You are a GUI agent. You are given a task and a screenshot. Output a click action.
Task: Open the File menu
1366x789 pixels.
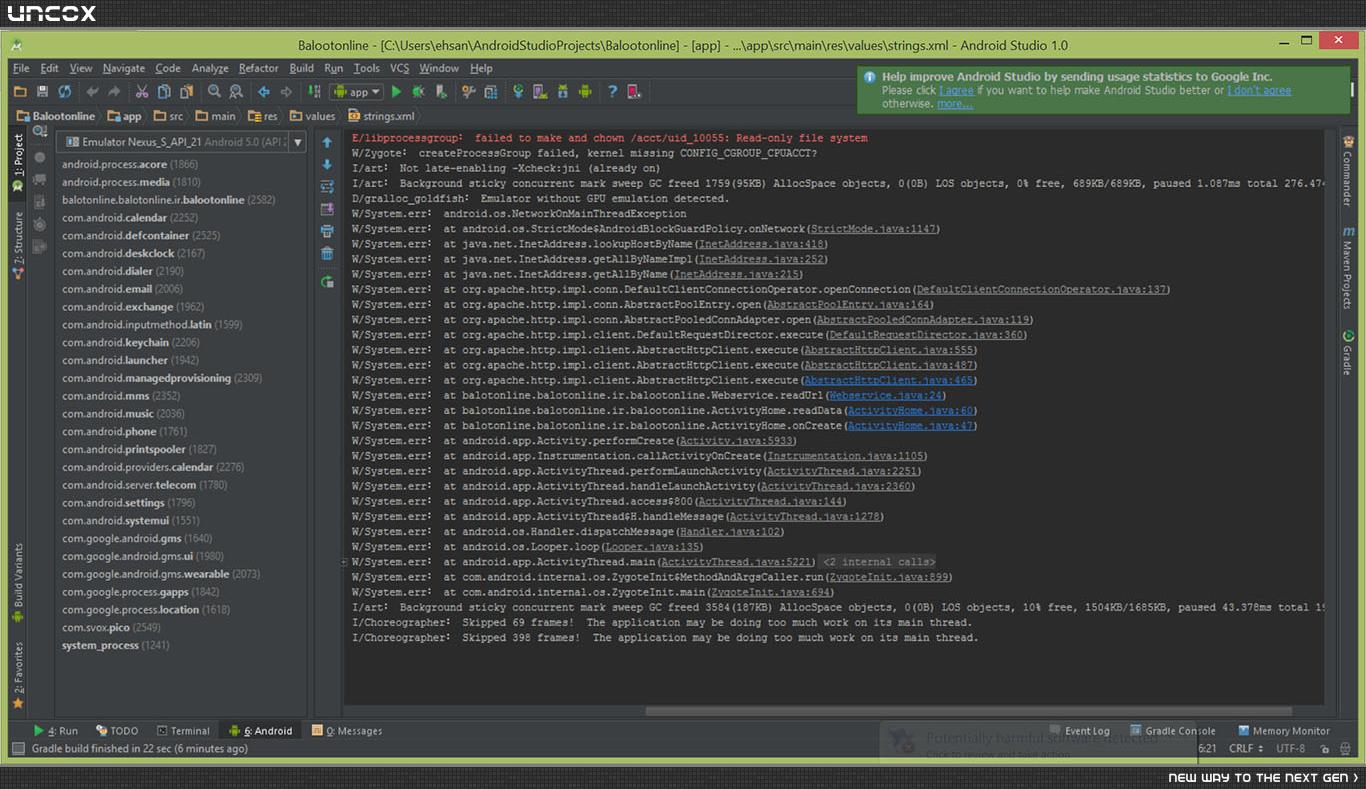point(21,68)
